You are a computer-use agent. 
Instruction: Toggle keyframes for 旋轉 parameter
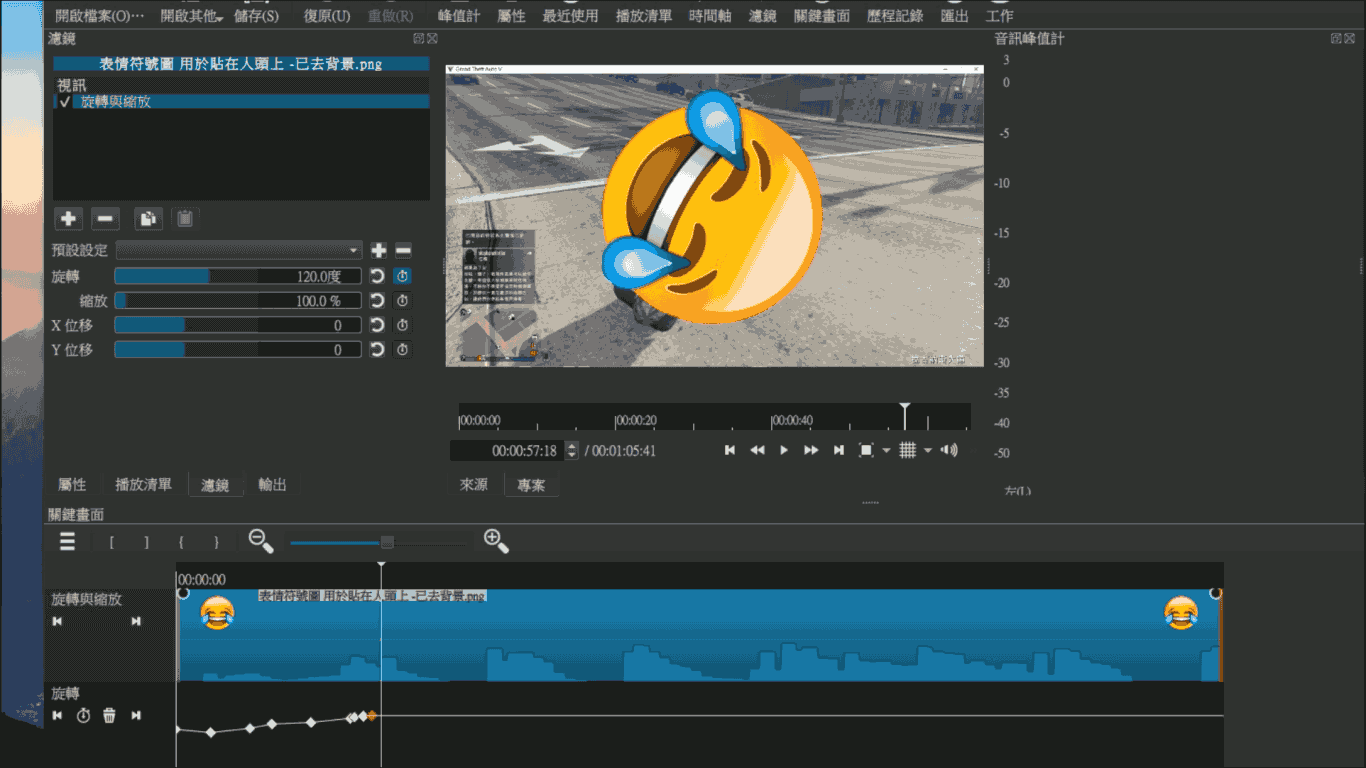point(402,276)
